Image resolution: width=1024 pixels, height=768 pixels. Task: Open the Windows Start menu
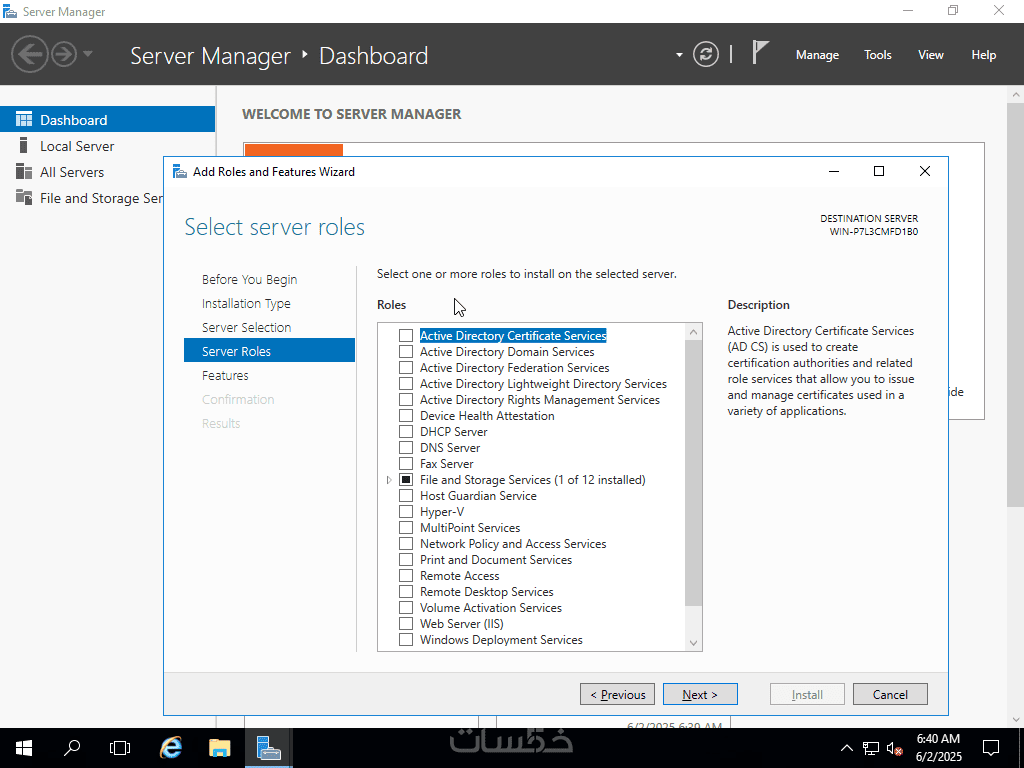(x=24, y=748)
